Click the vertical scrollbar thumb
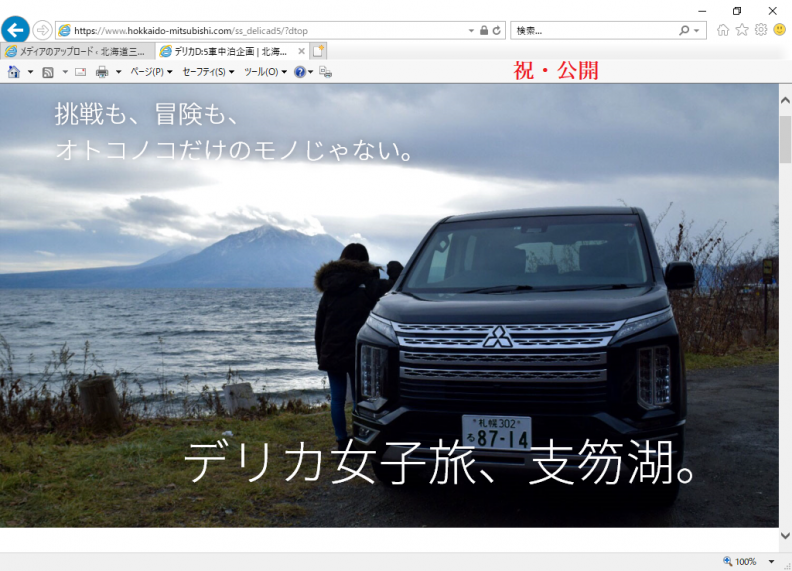Image resolution: width=792 pixels, height=571 pixels. pyautogui.click(x=785, y=139)
